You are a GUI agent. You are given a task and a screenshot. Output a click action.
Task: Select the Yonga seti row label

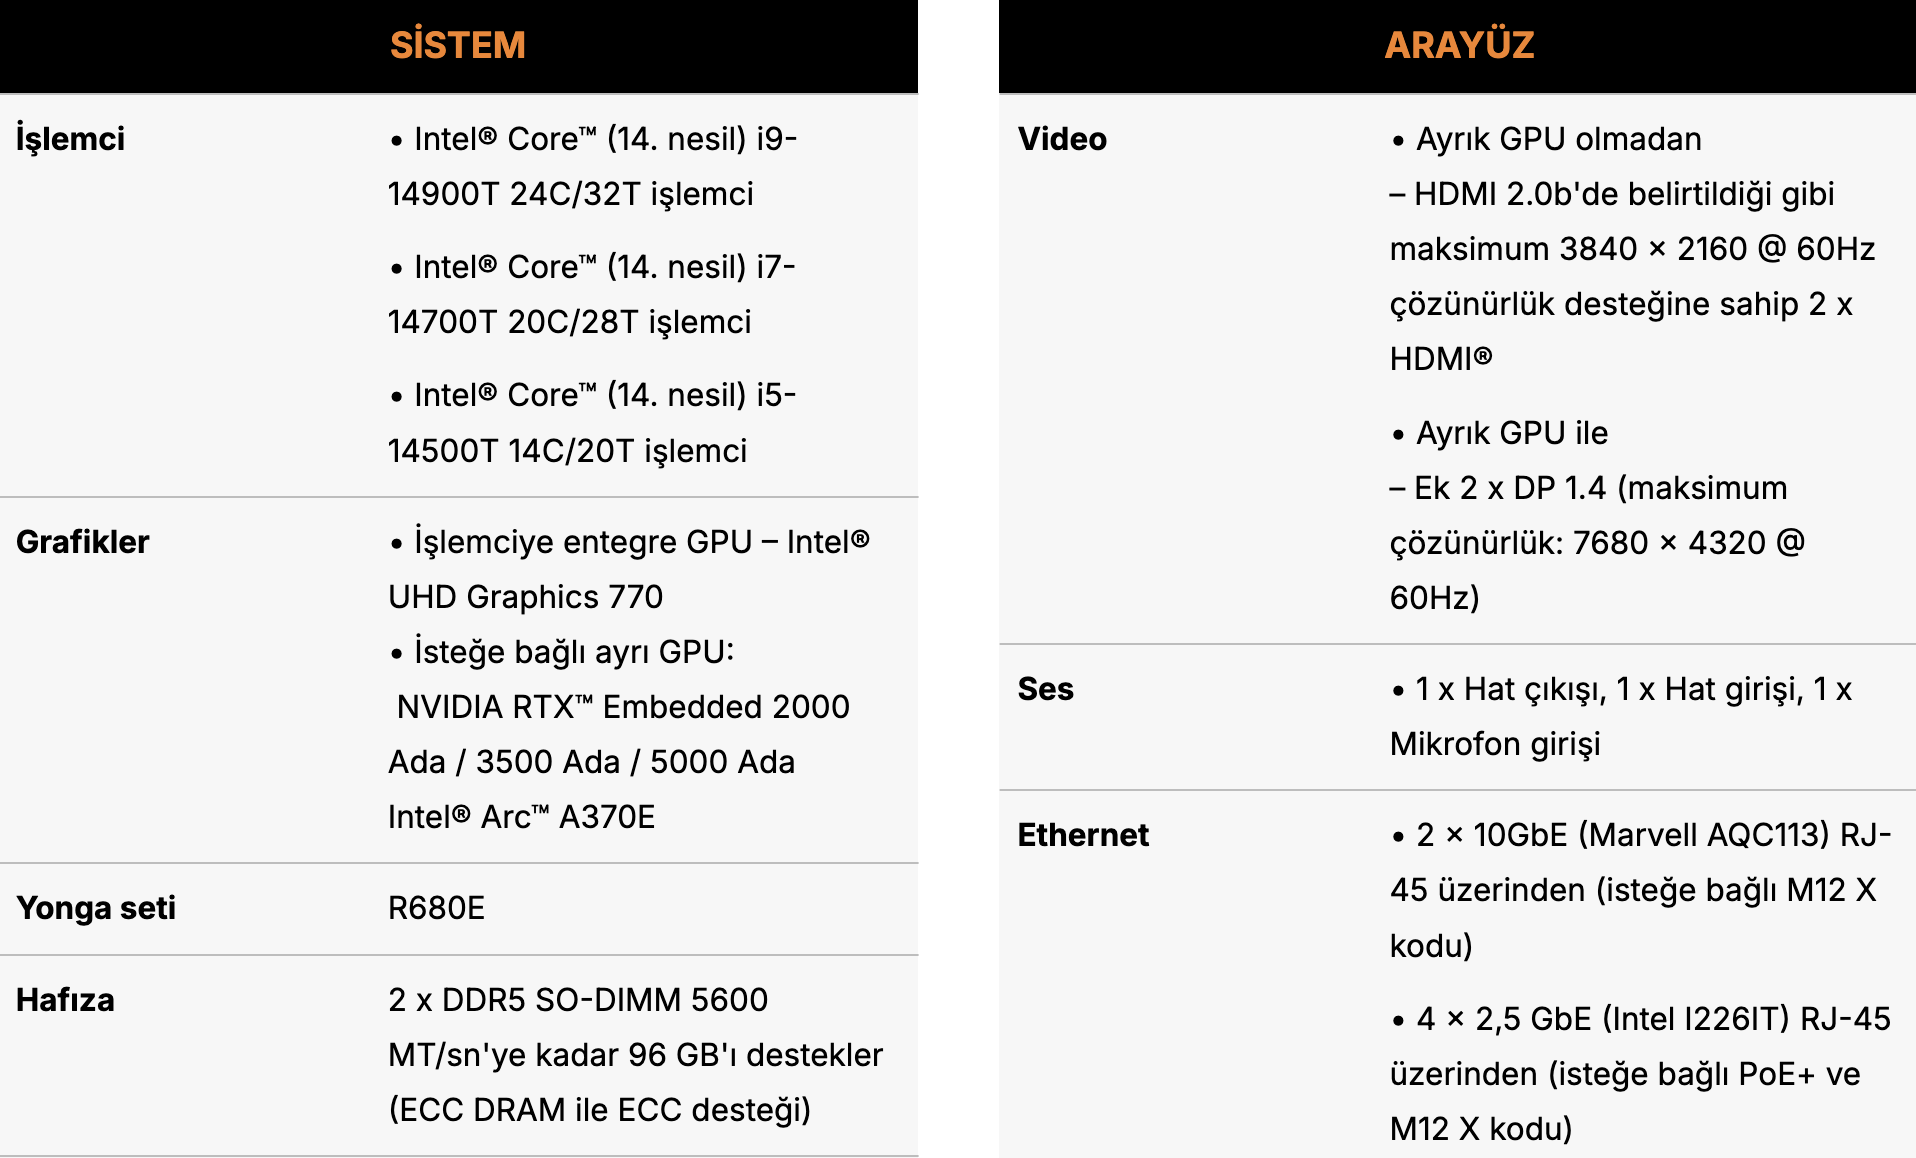[x=96, y=908]
